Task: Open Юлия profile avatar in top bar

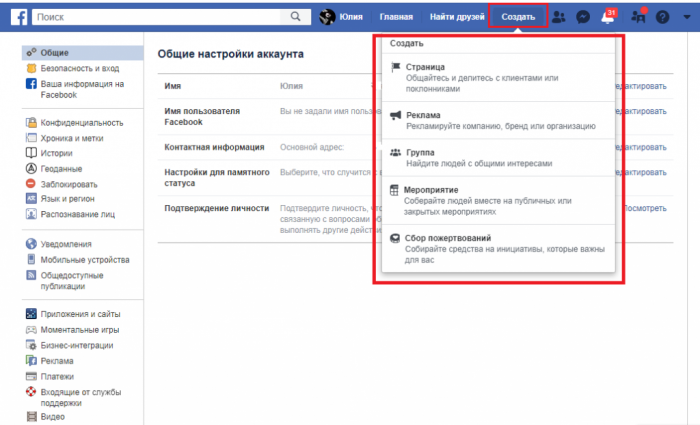Action: [x=327, y=17]
